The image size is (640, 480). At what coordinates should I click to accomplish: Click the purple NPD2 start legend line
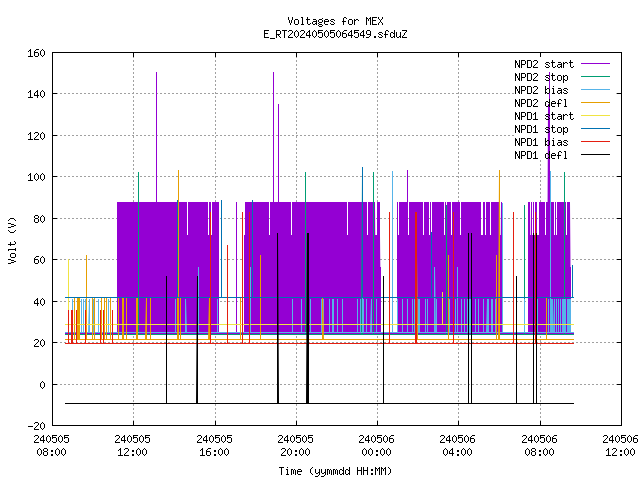pos(595,64)
